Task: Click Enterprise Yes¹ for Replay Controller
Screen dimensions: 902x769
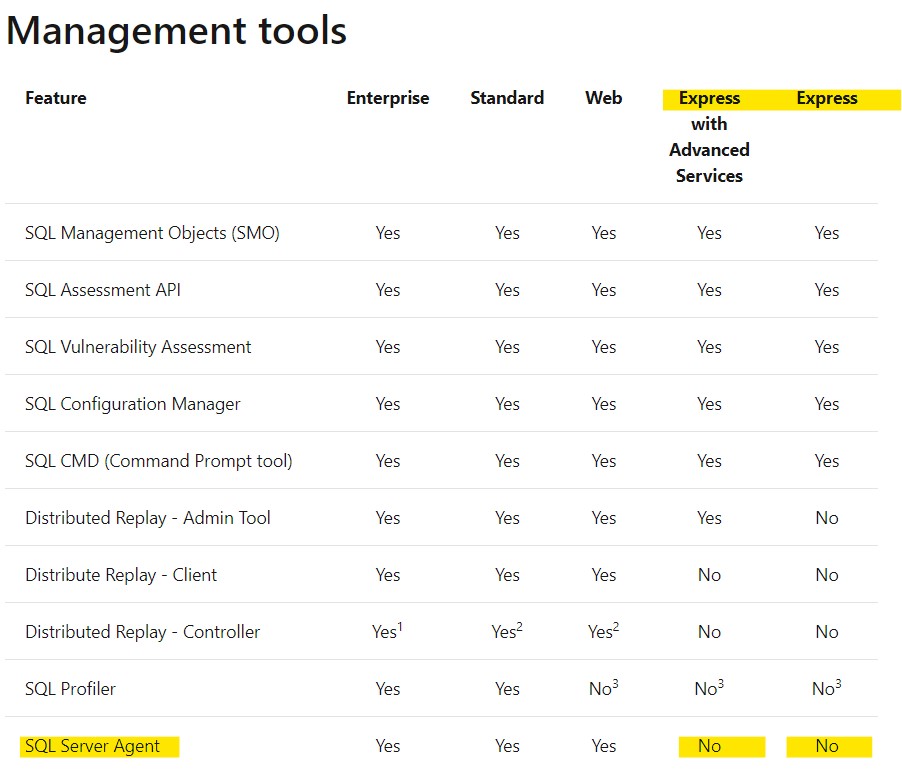Action: [x=387, y=631]
